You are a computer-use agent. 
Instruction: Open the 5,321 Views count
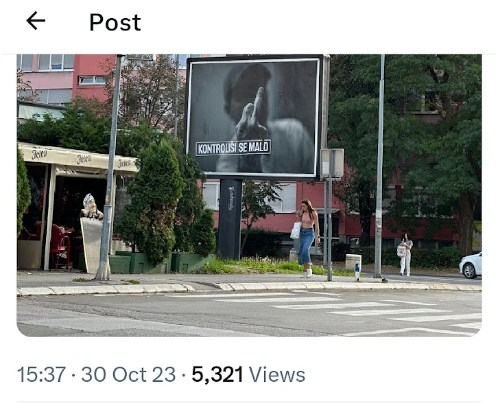click(x=248, y=374)
